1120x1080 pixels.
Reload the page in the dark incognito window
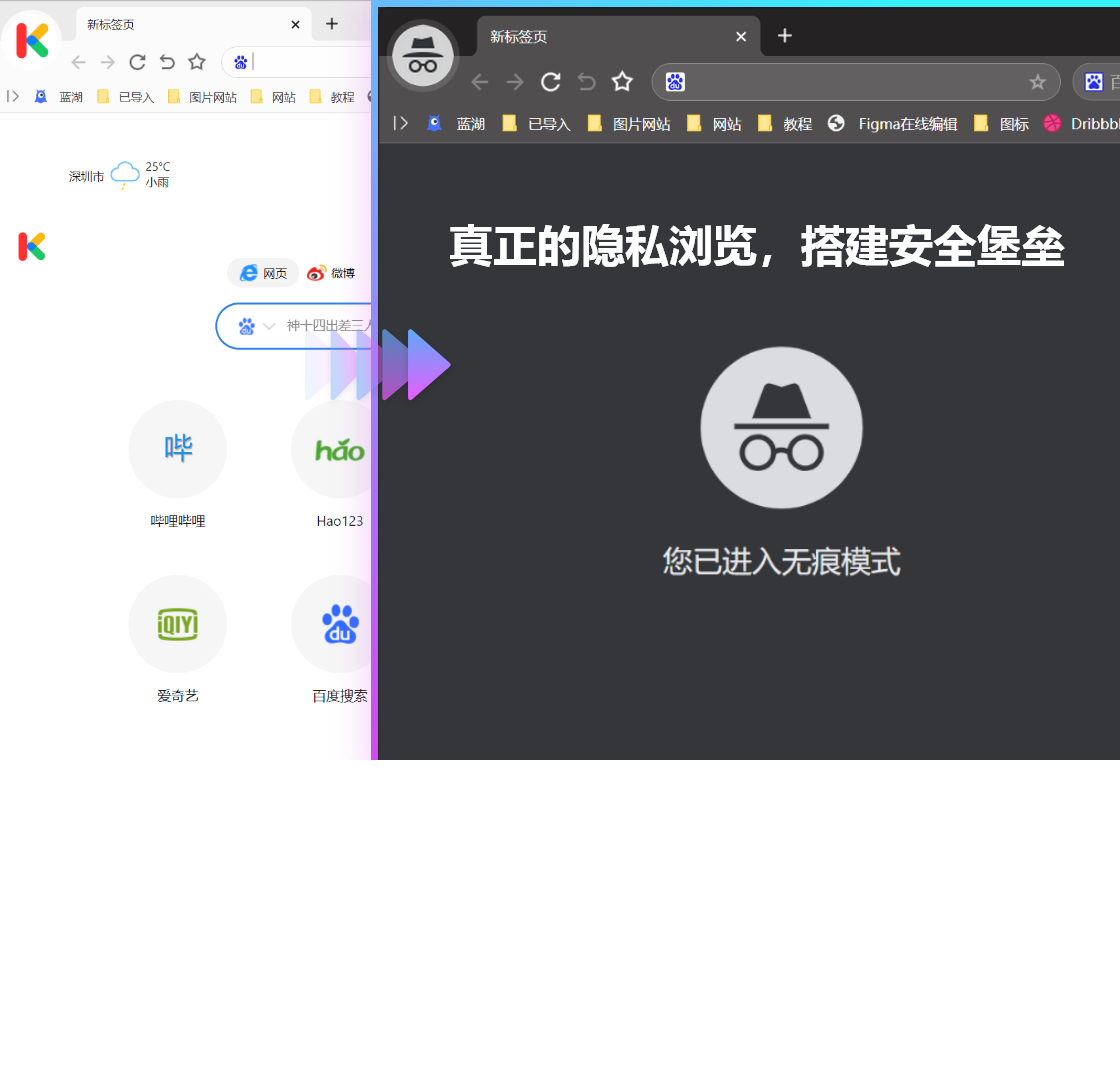(x=551, y=82)
